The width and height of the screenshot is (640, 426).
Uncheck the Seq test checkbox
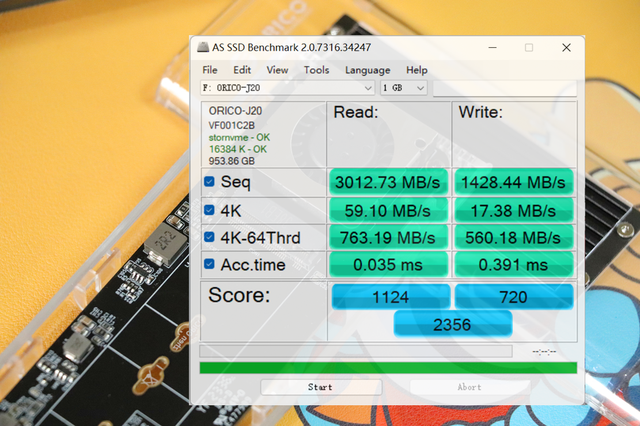tap(209, 182)
